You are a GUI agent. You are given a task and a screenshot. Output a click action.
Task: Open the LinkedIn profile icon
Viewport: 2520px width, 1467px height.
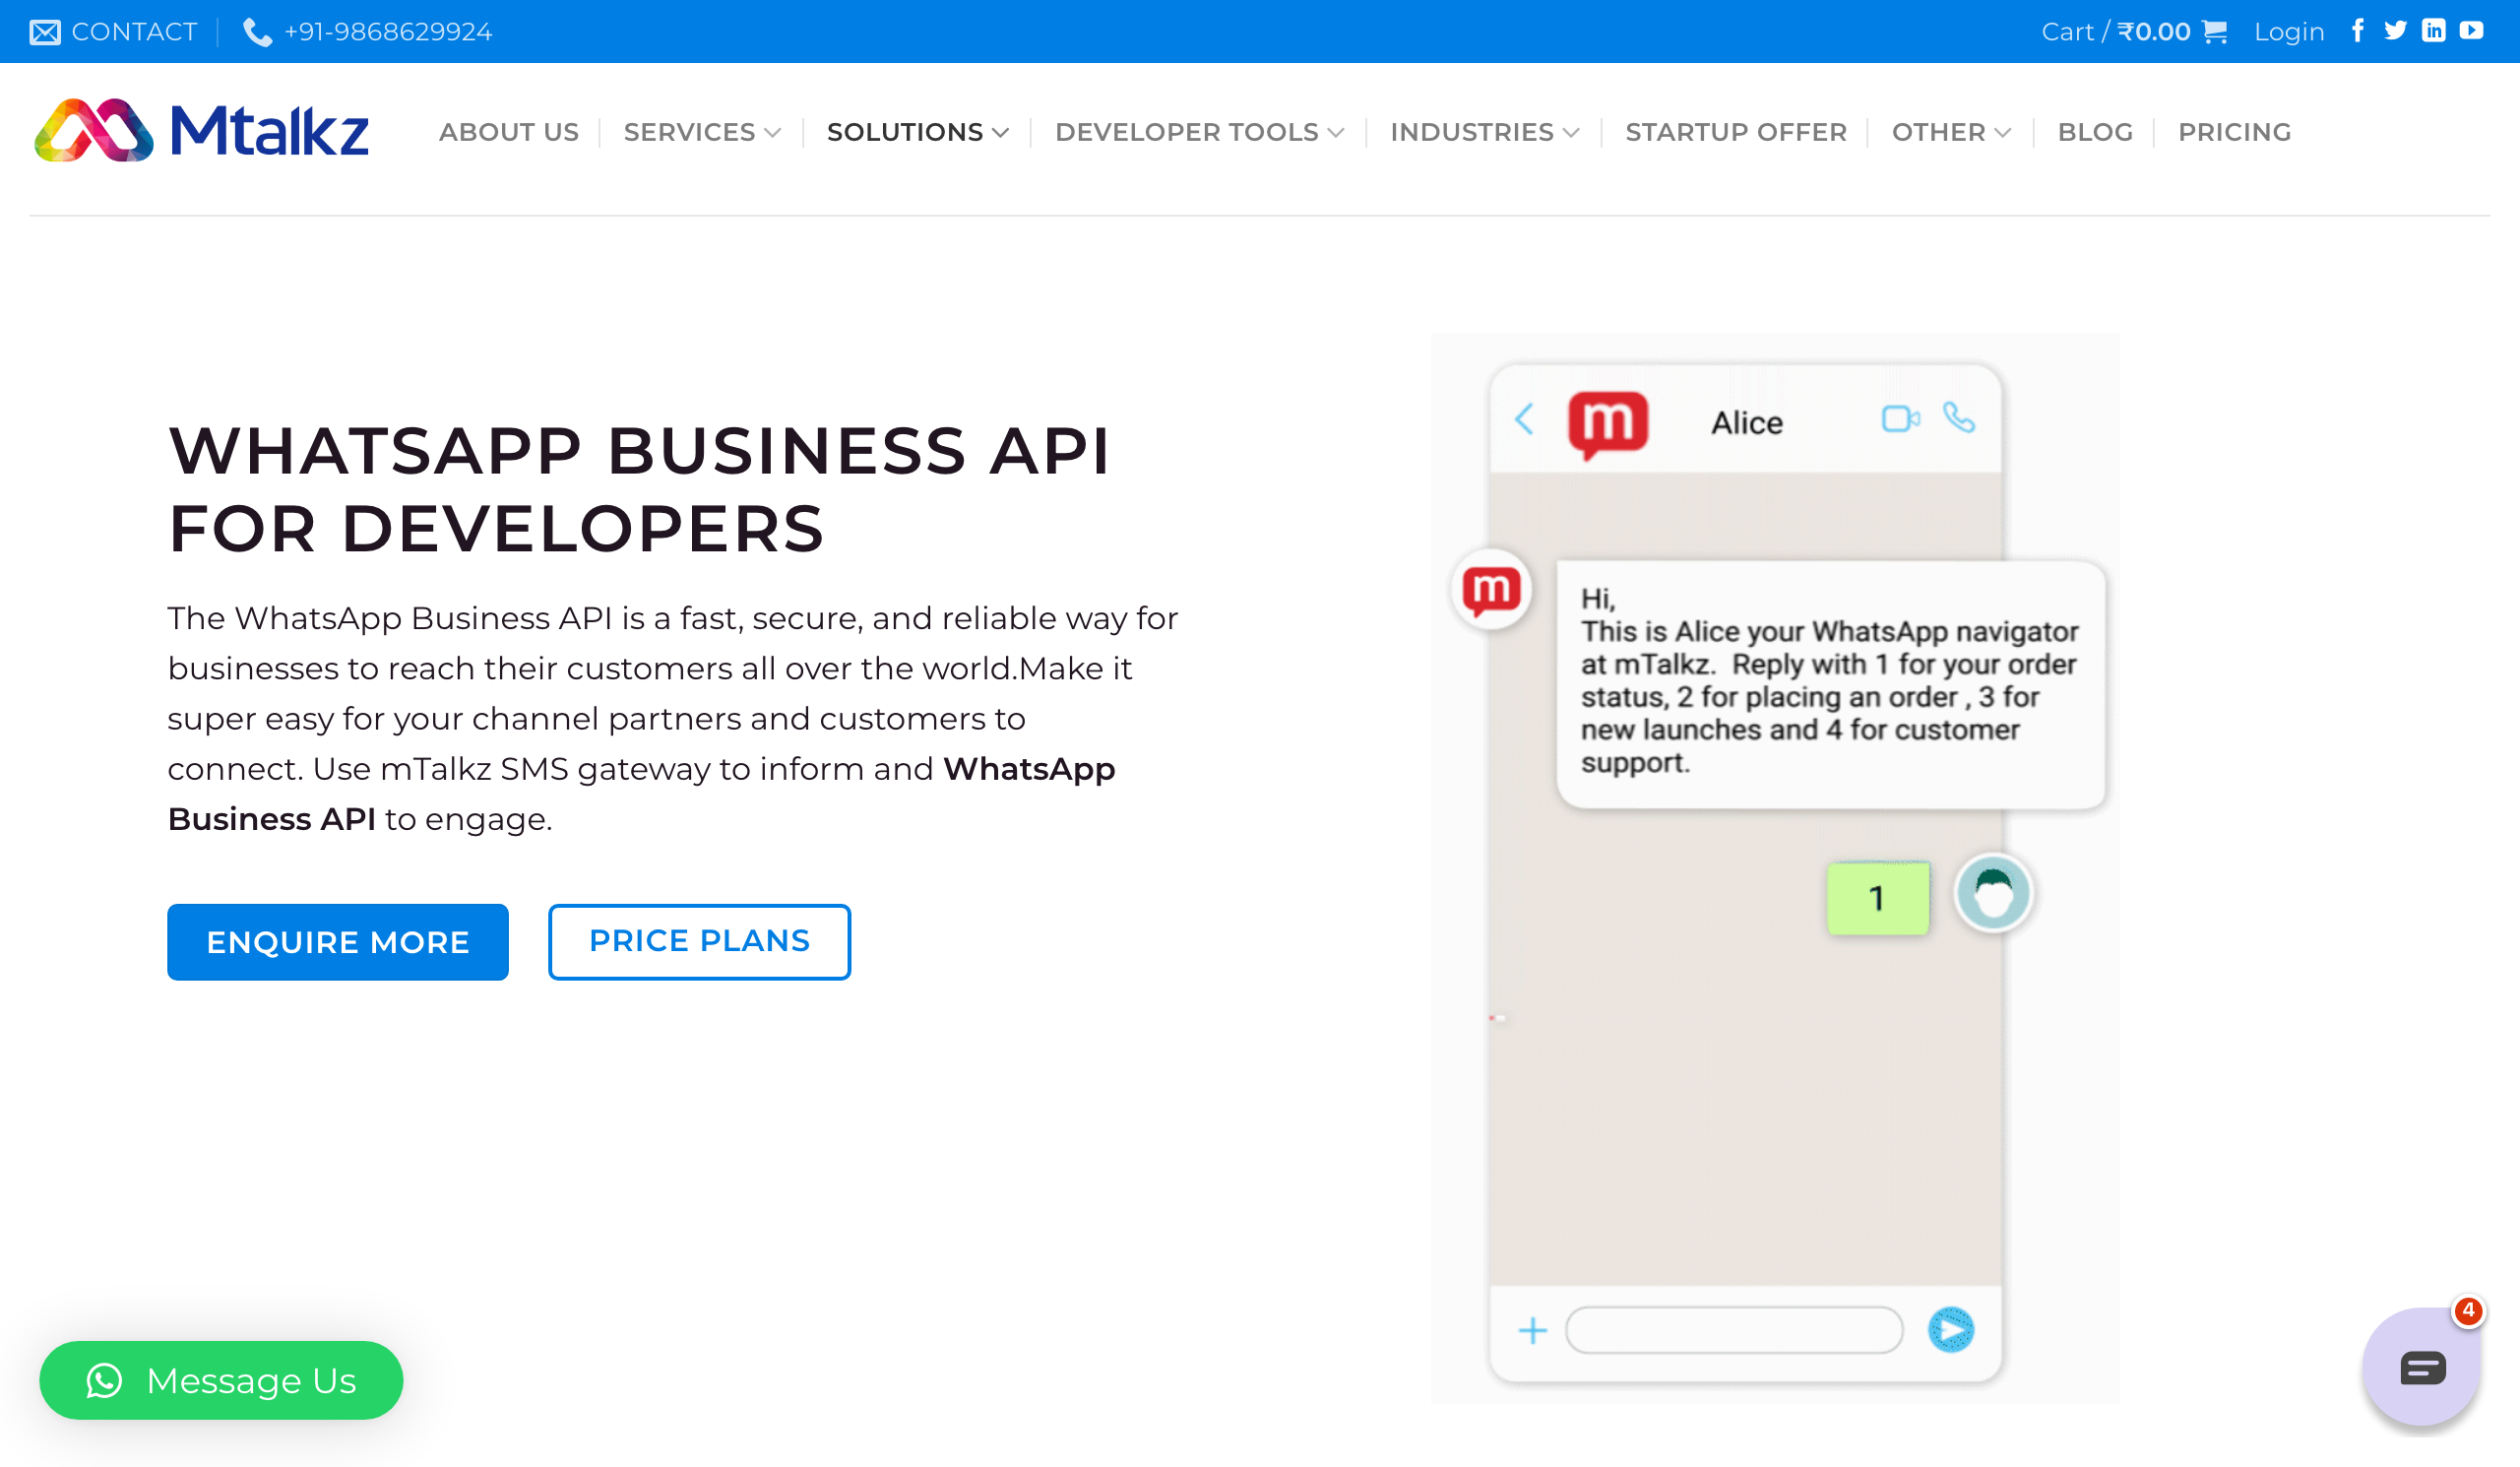pos(2433,31)
